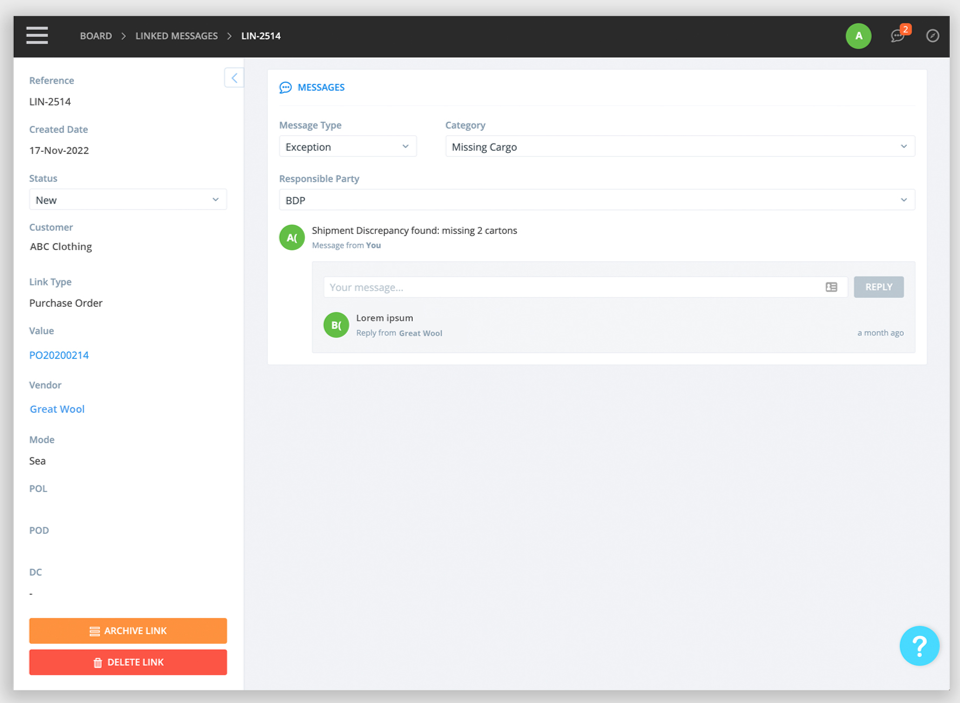Open the template icon in message box
The image size is (960, 703).
point(831,287)
